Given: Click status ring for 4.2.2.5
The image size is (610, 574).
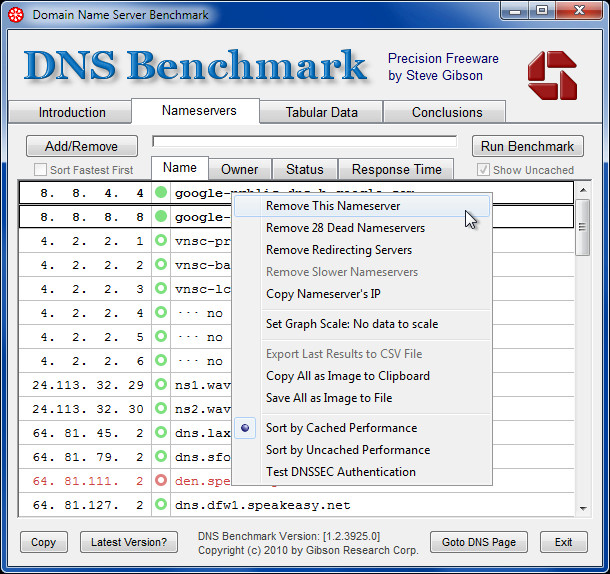Looking at the screenshot, I should (161, 337).
